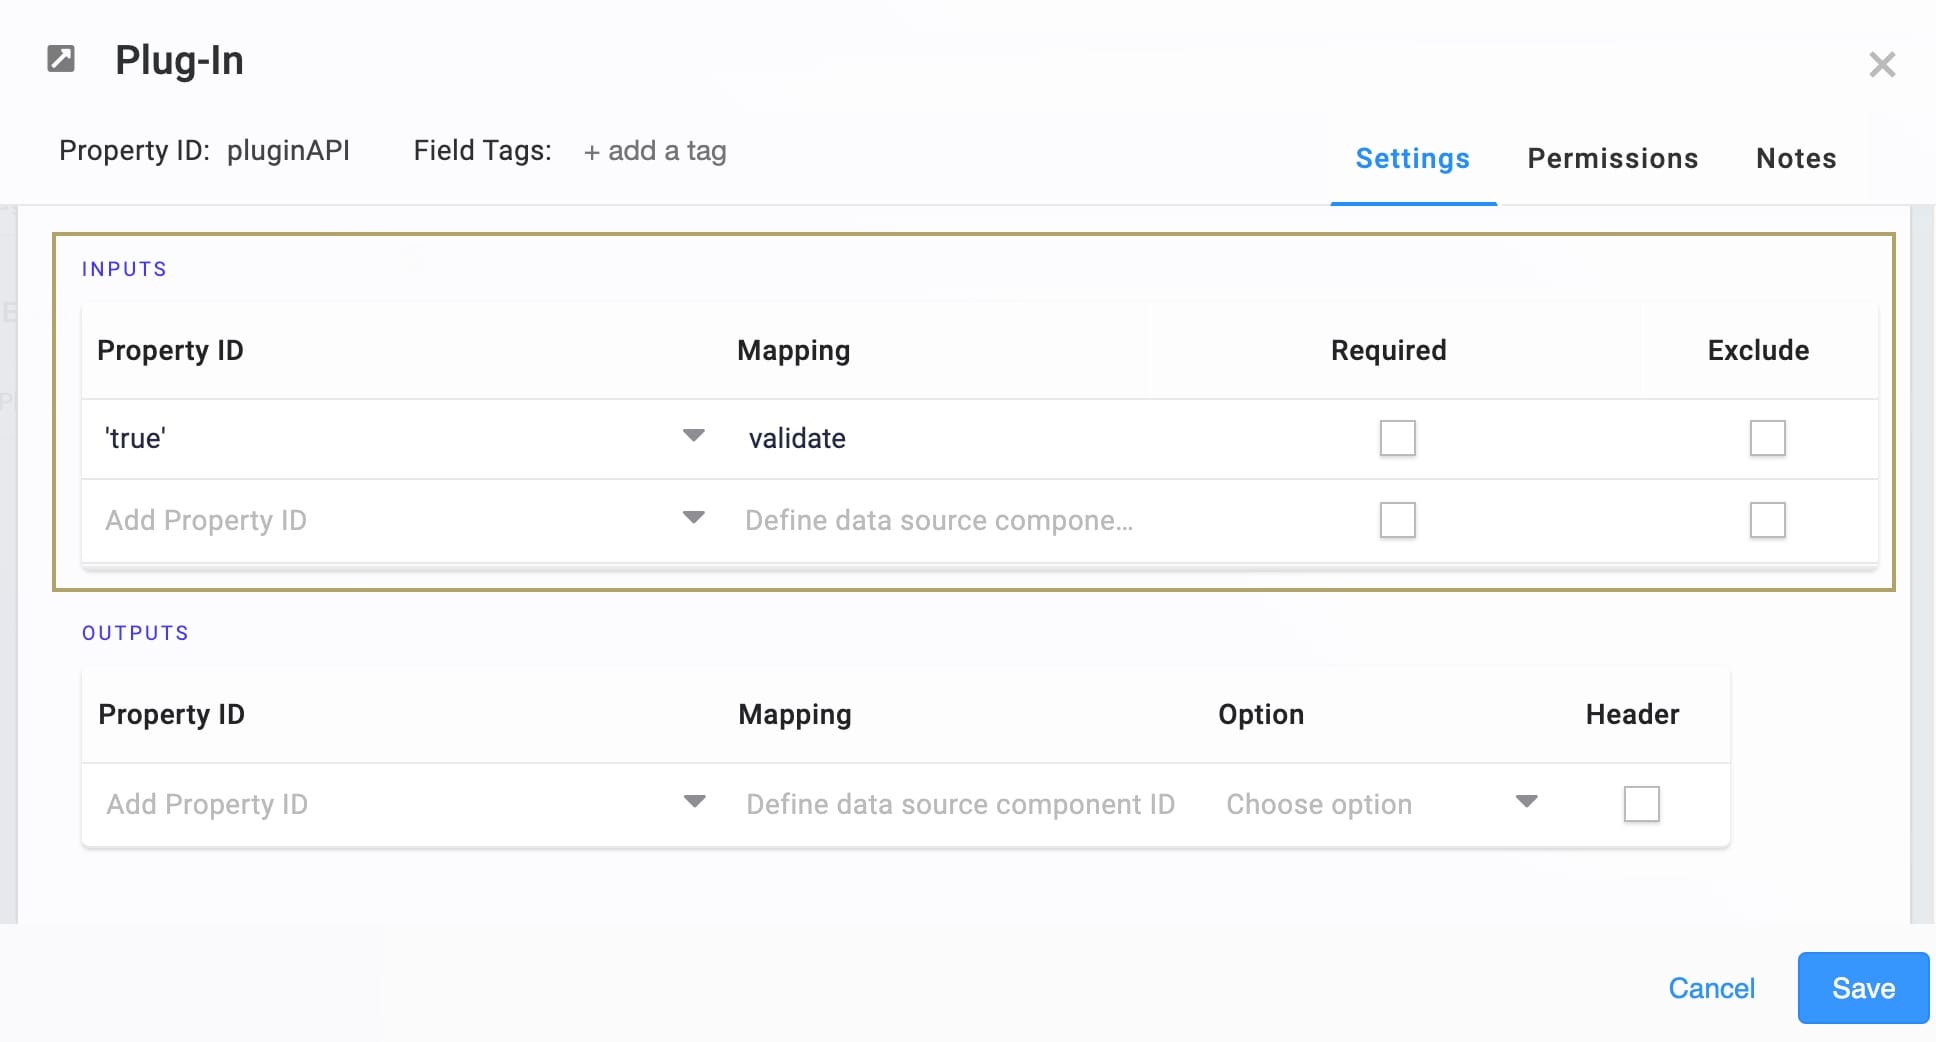Open the 'true' Property ID dropdown
The image size is (1936, 1042).
(693, 436)
